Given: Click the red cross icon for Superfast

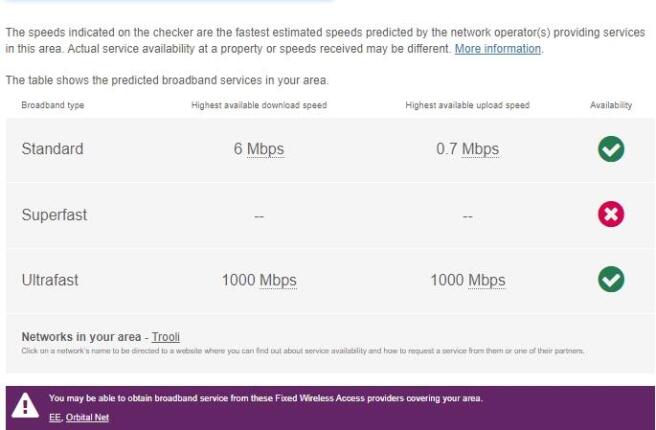Looking at the screenshot, I should pos(610,214).
